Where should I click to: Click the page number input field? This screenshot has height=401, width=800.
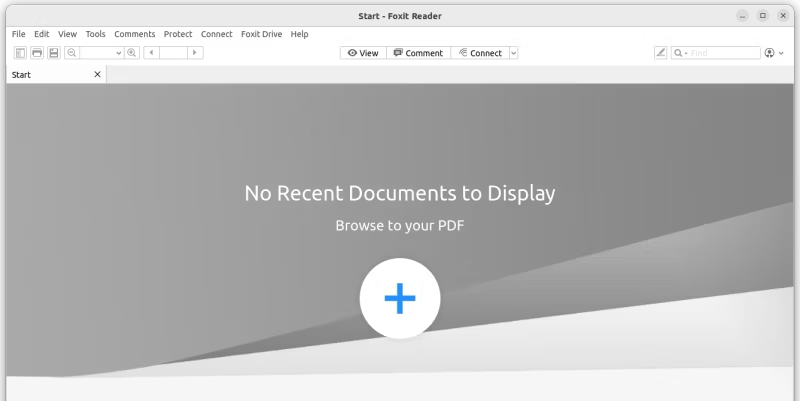[x=173, y=53]
